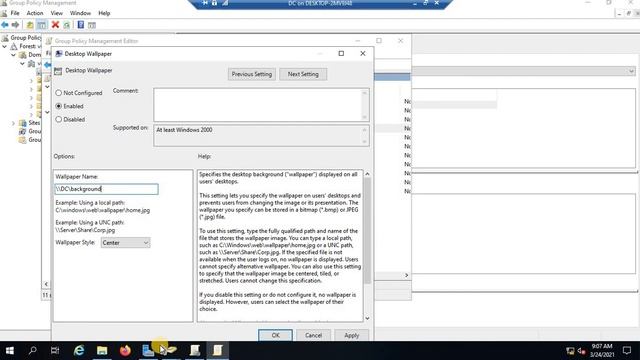
Task: Select Not Configured radio button
Action: pos(58,93)
